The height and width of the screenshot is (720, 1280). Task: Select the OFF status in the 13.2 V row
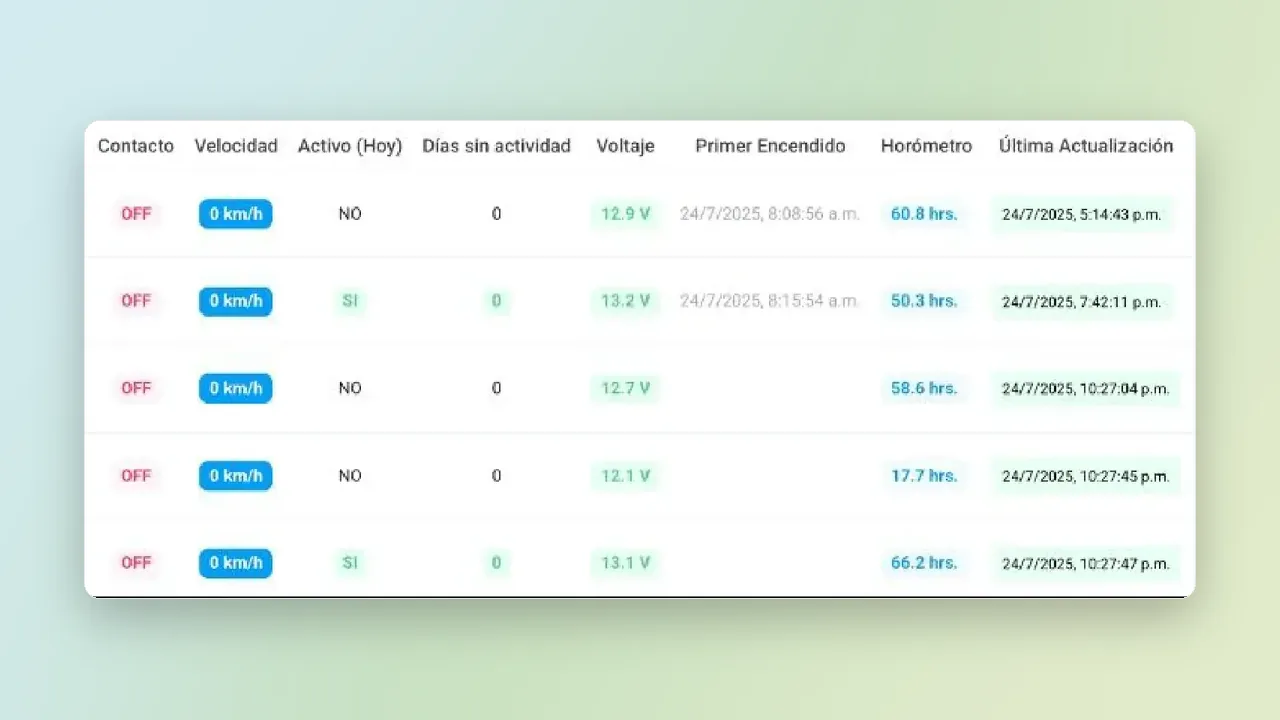point(136,301)
